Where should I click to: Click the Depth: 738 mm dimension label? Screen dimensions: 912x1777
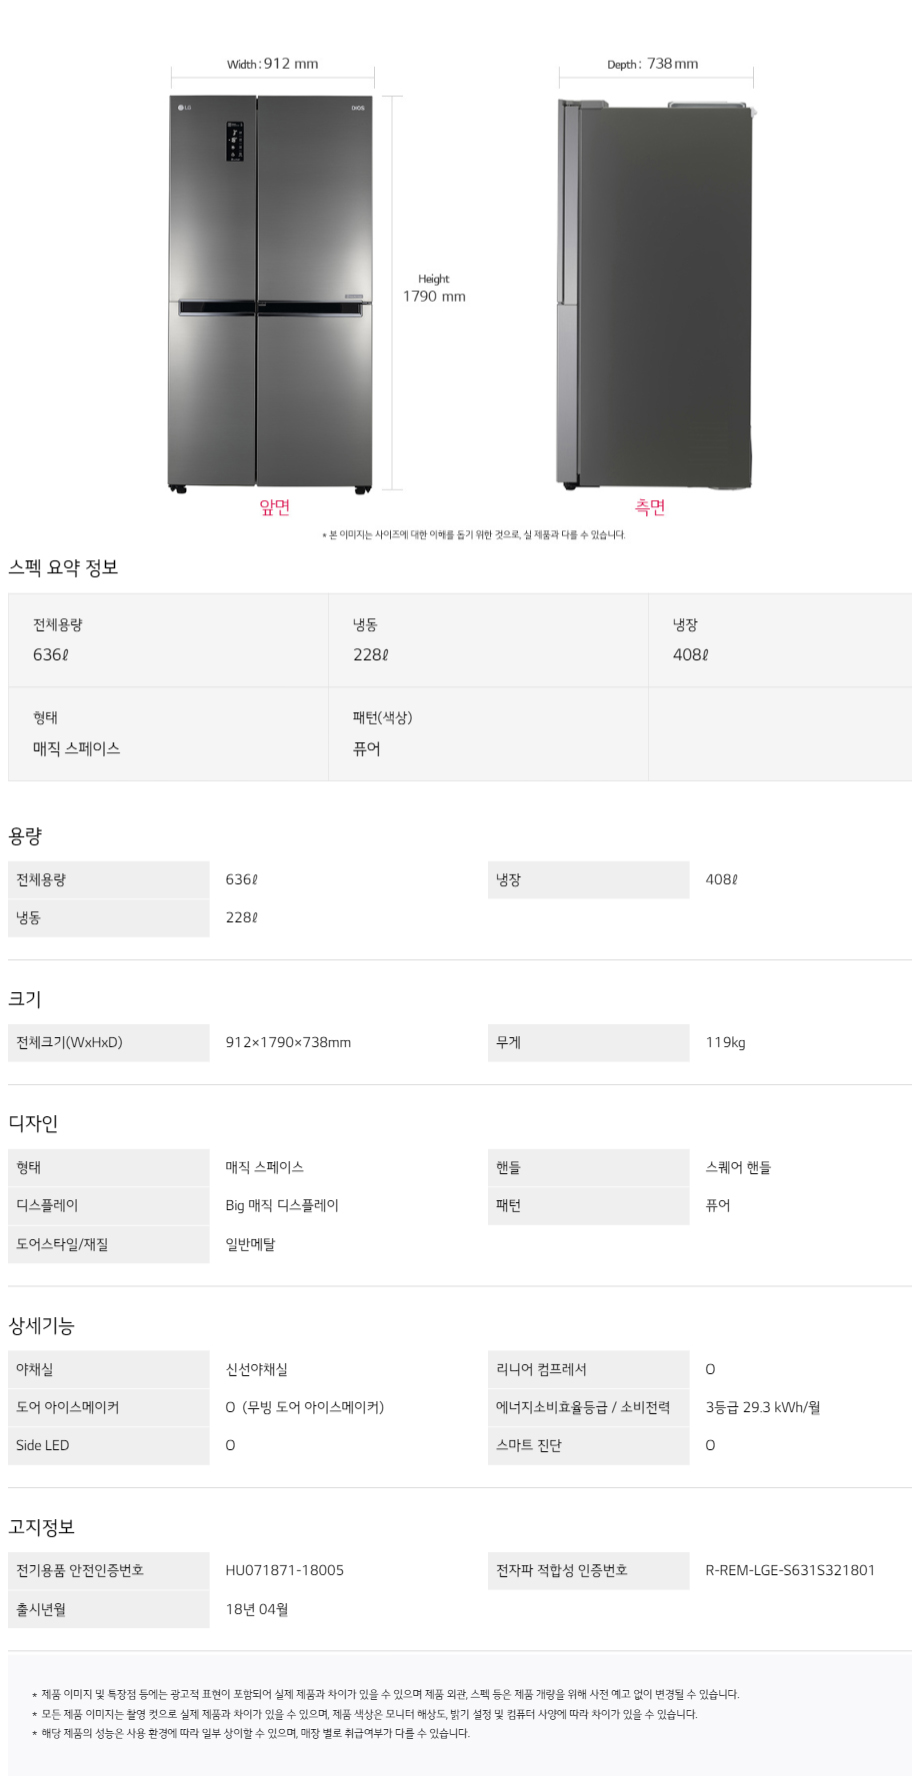(x=653, y=64)
